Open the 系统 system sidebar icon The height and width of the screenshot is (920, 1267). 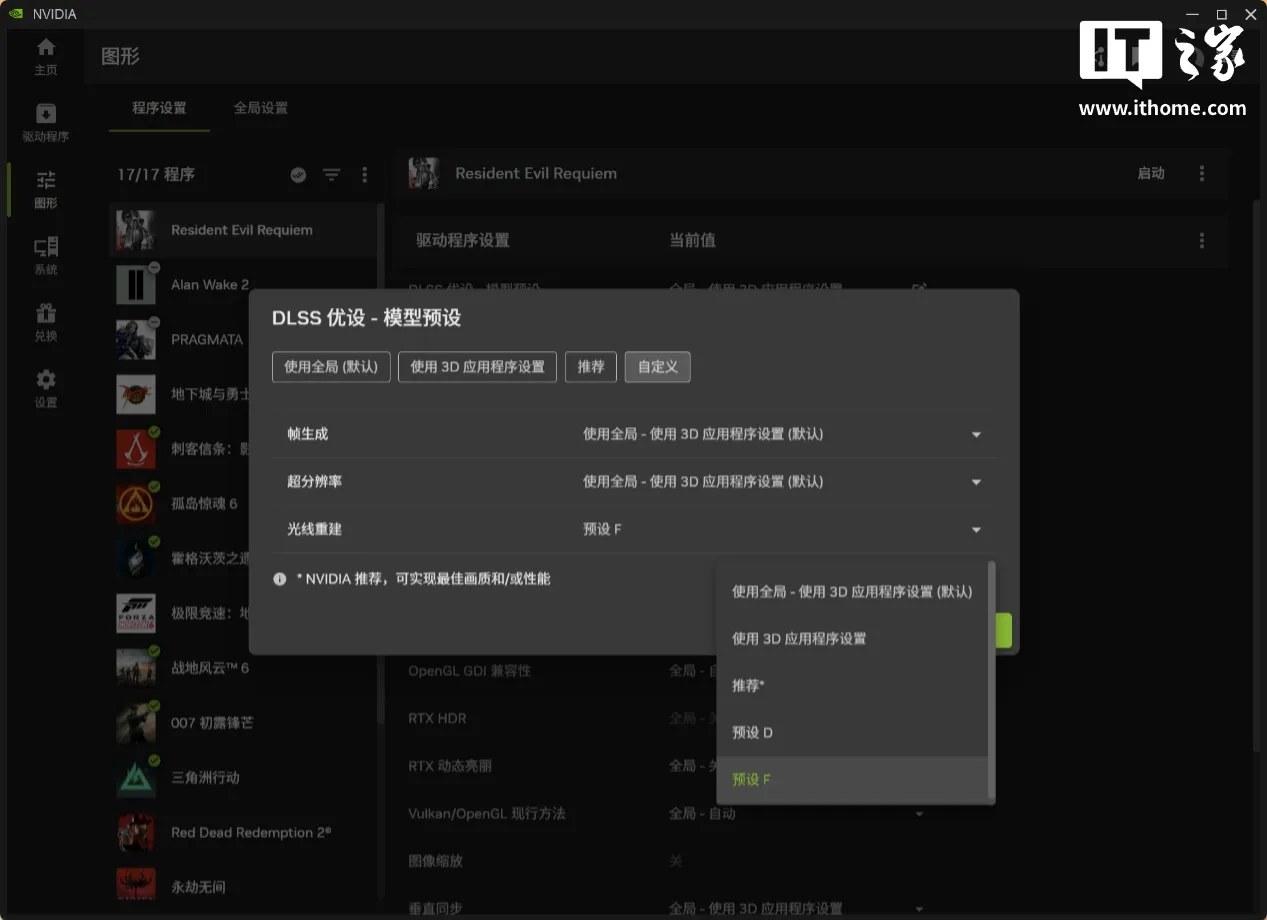46,256
